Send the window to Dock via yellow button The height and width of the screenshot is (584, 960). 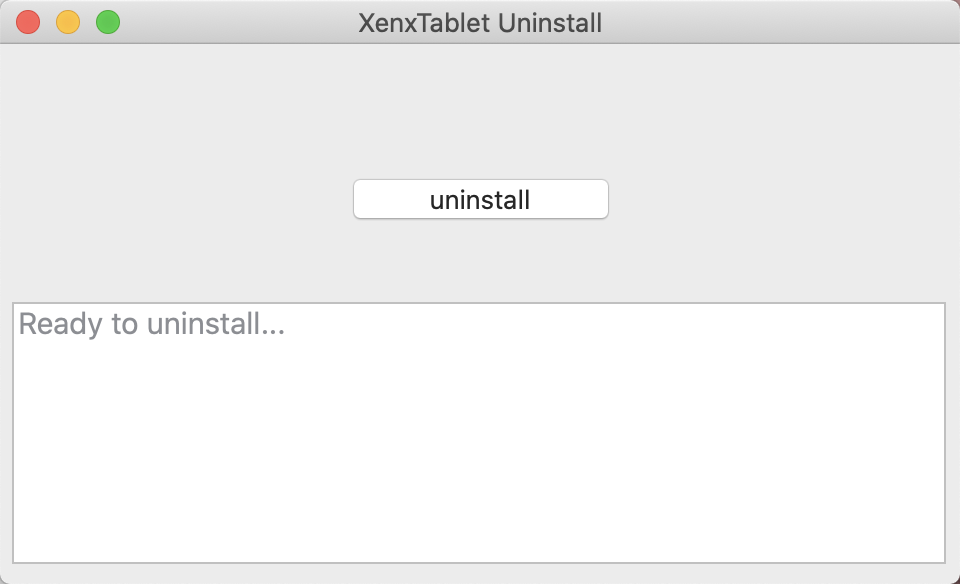68,22
